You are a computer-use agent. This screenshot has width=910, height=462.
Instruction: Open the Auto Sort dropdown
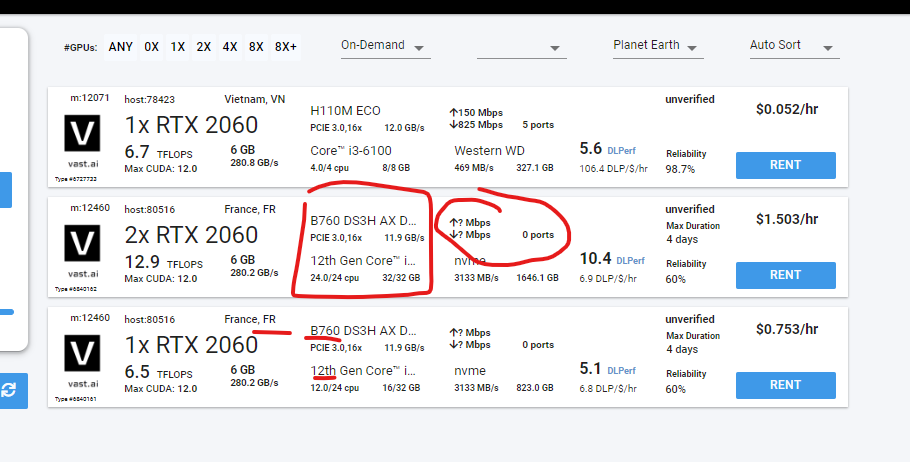(x=790, y=46)
